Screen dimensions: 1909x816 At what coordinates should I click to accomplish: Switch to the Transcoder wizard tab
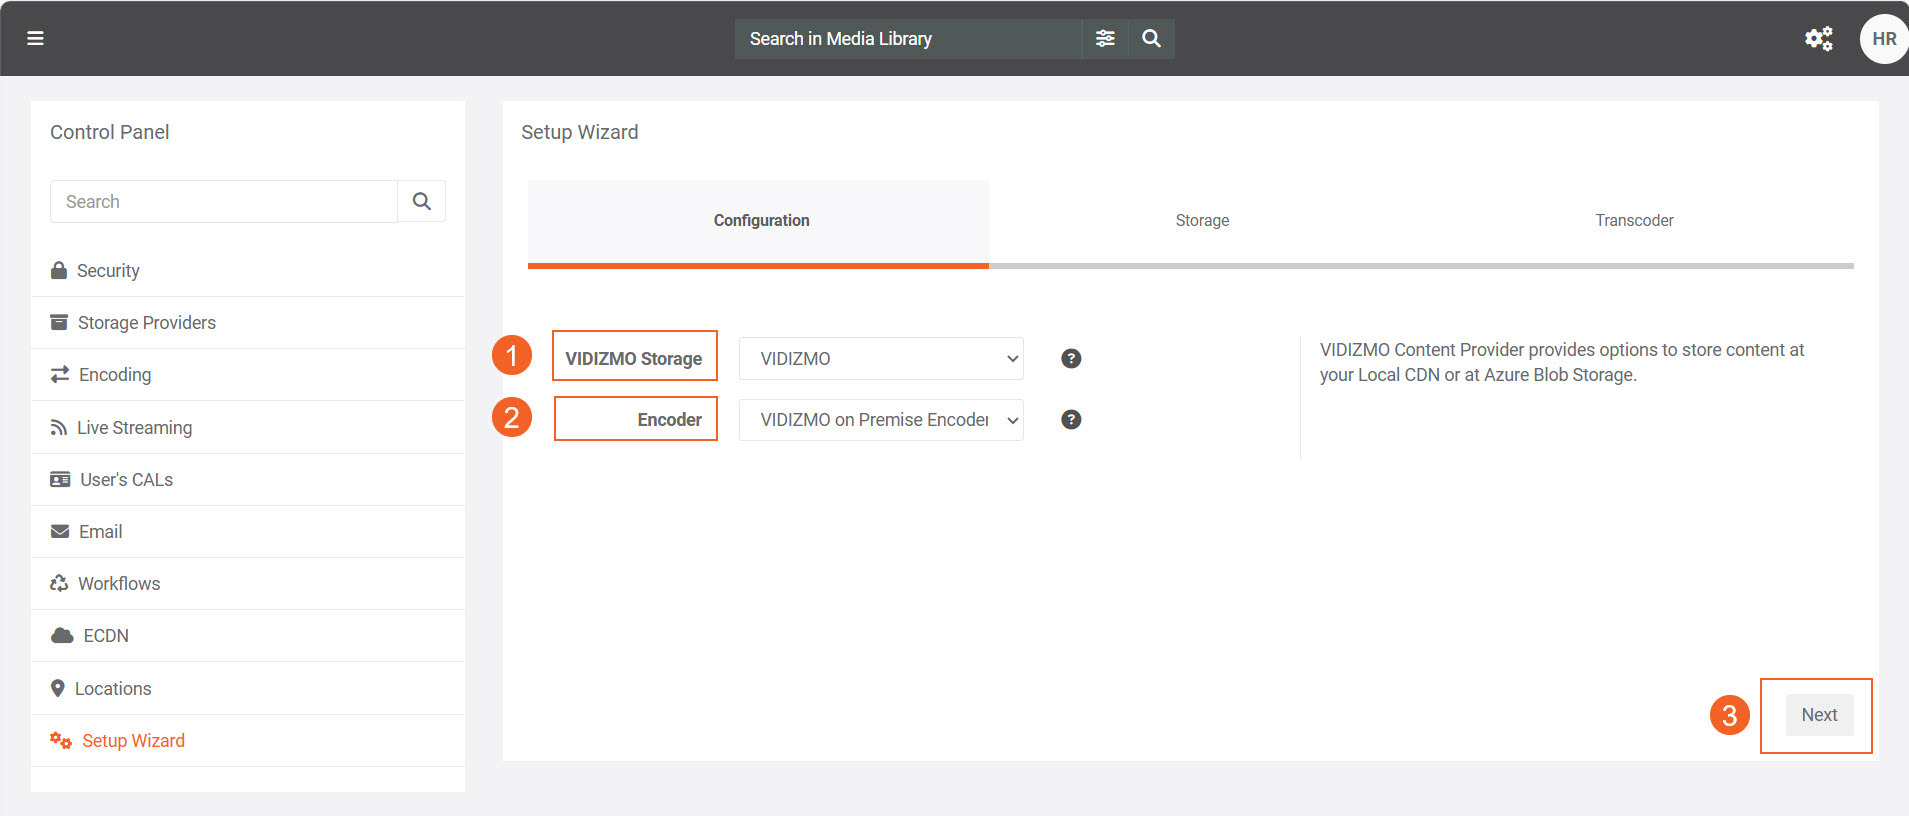coord(1633,220)
